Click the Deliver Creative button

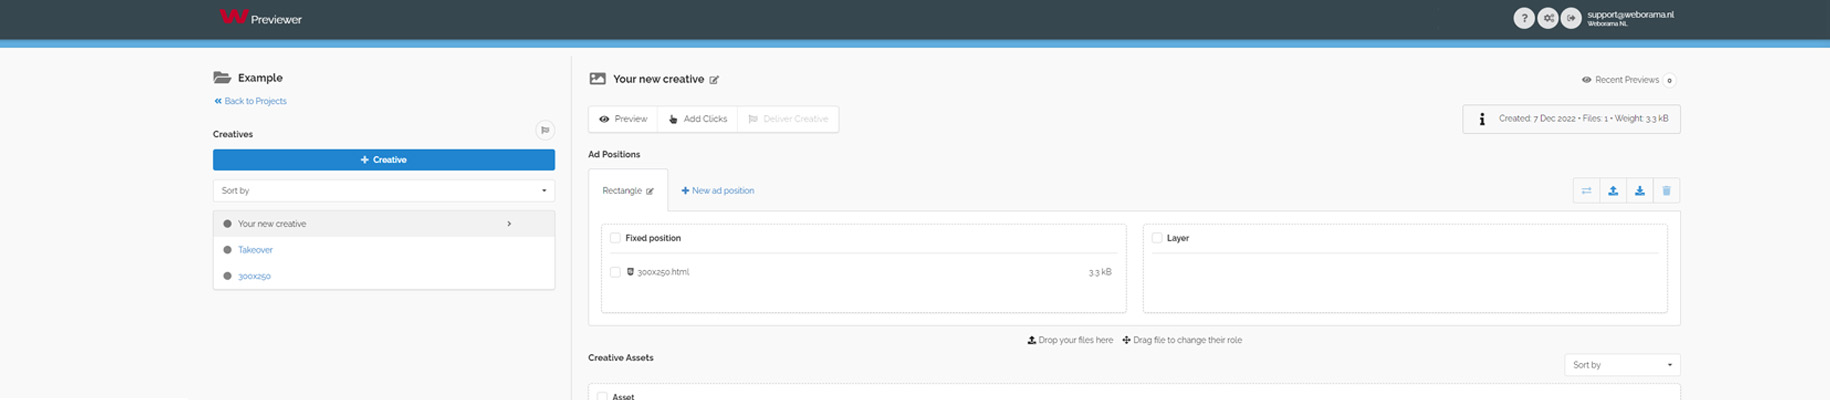pos(788,119)
